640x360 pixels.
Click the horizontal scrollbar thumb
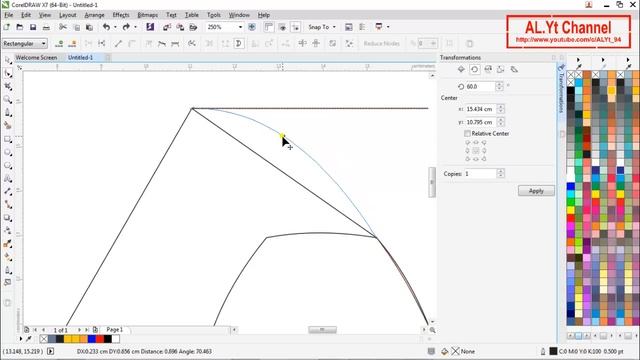(322, 330)
